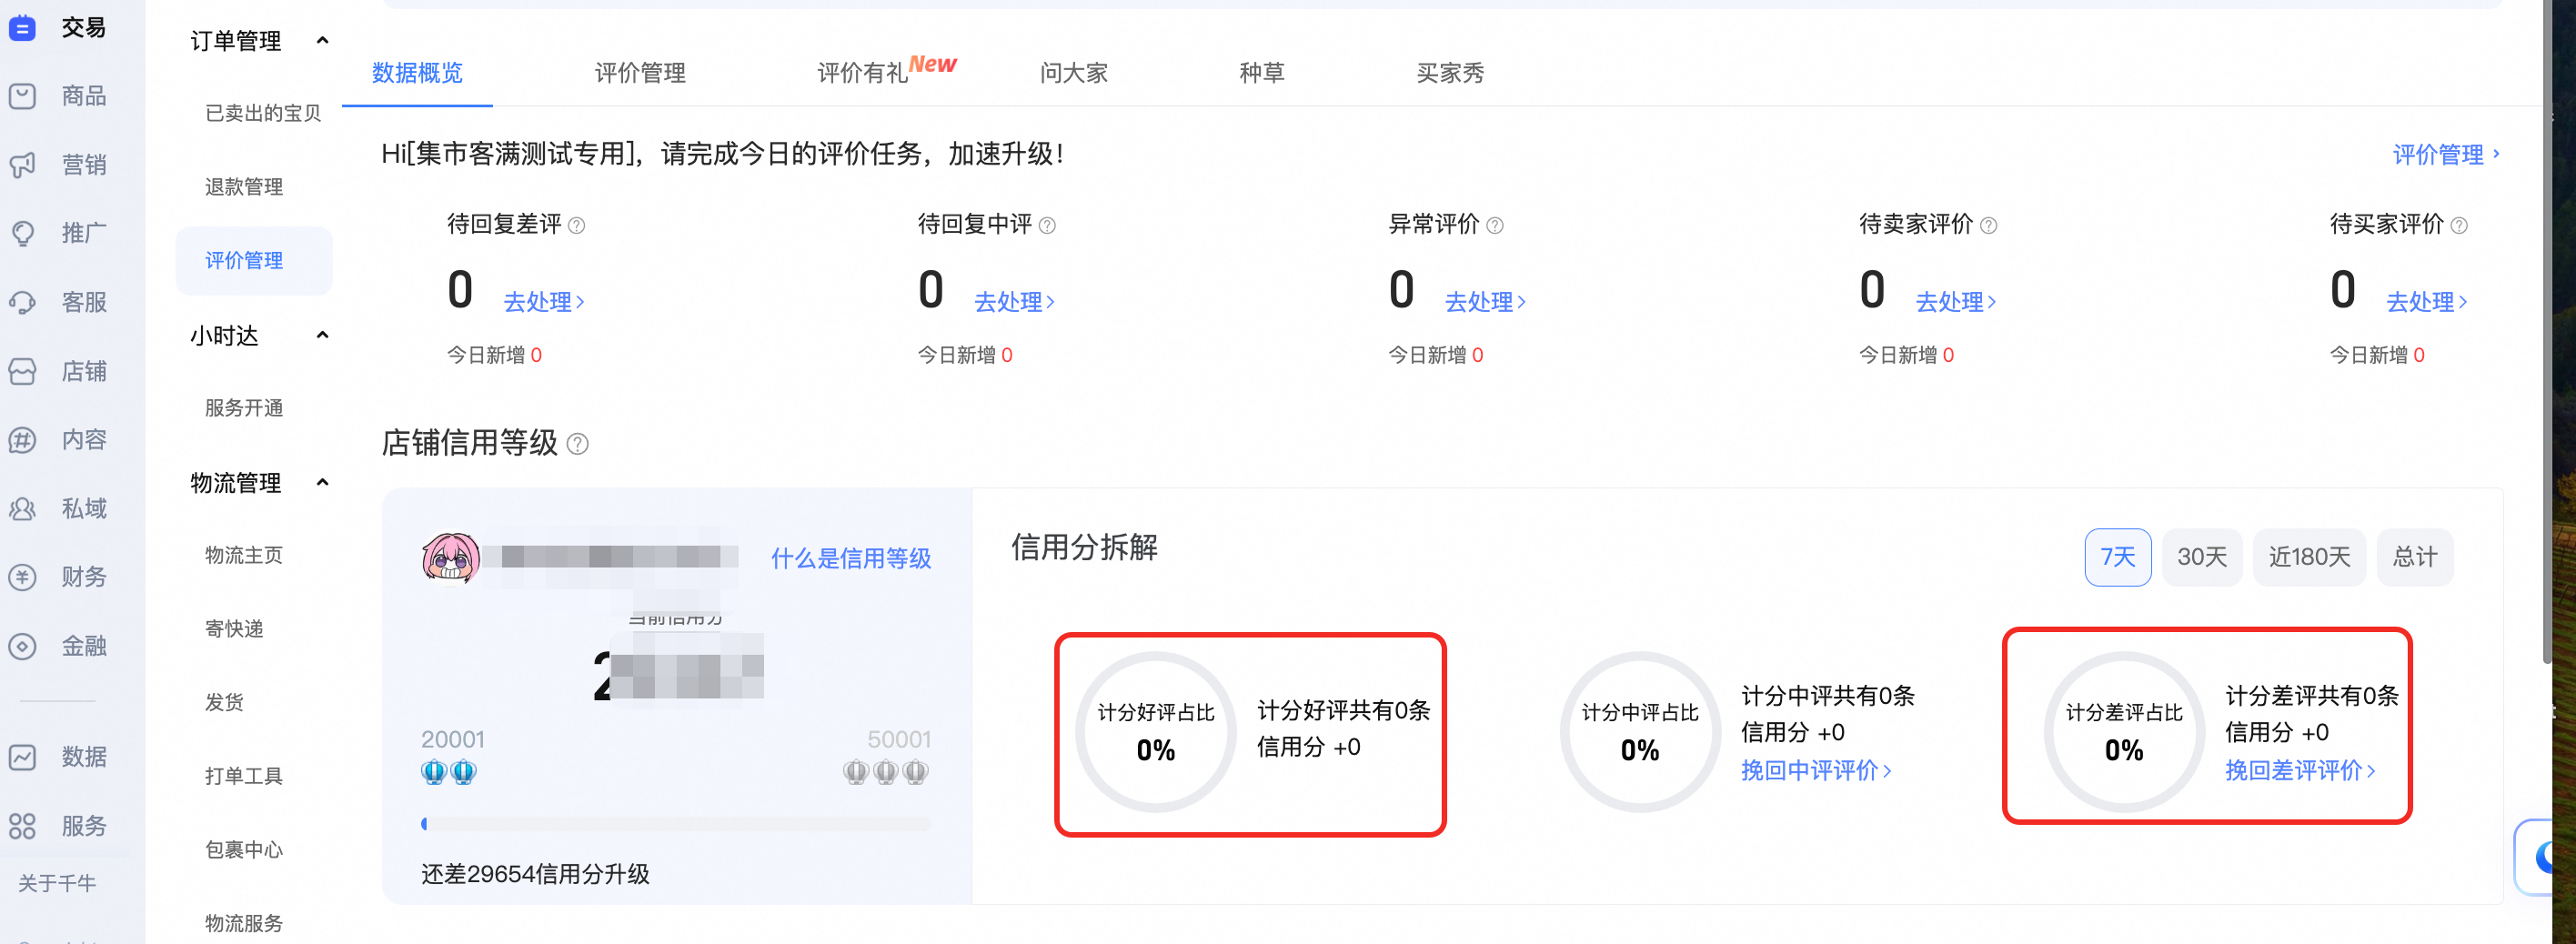This screenshot has width=2576, height=944.
Task: Click the 金融 finance icon
Action: click(x=22, y=646)
